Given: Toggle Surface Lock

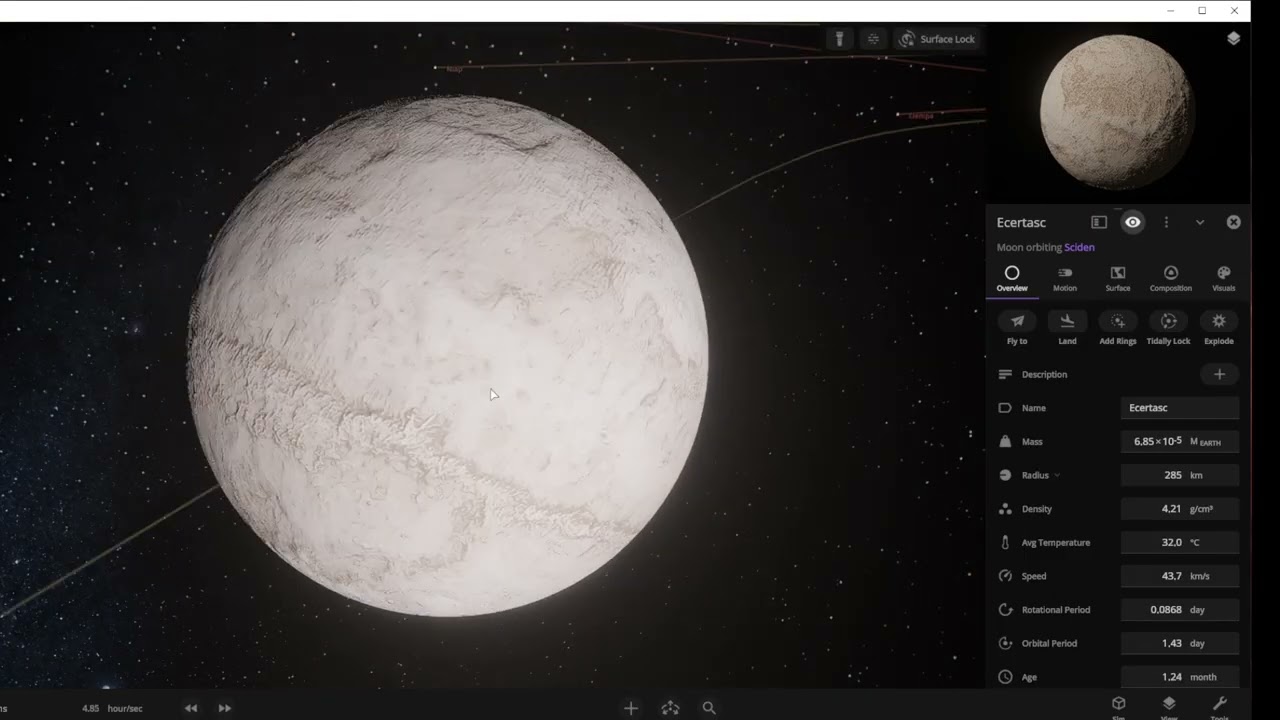Looking at the screenshot, I should pyautogui.click(x=936, y=39).
